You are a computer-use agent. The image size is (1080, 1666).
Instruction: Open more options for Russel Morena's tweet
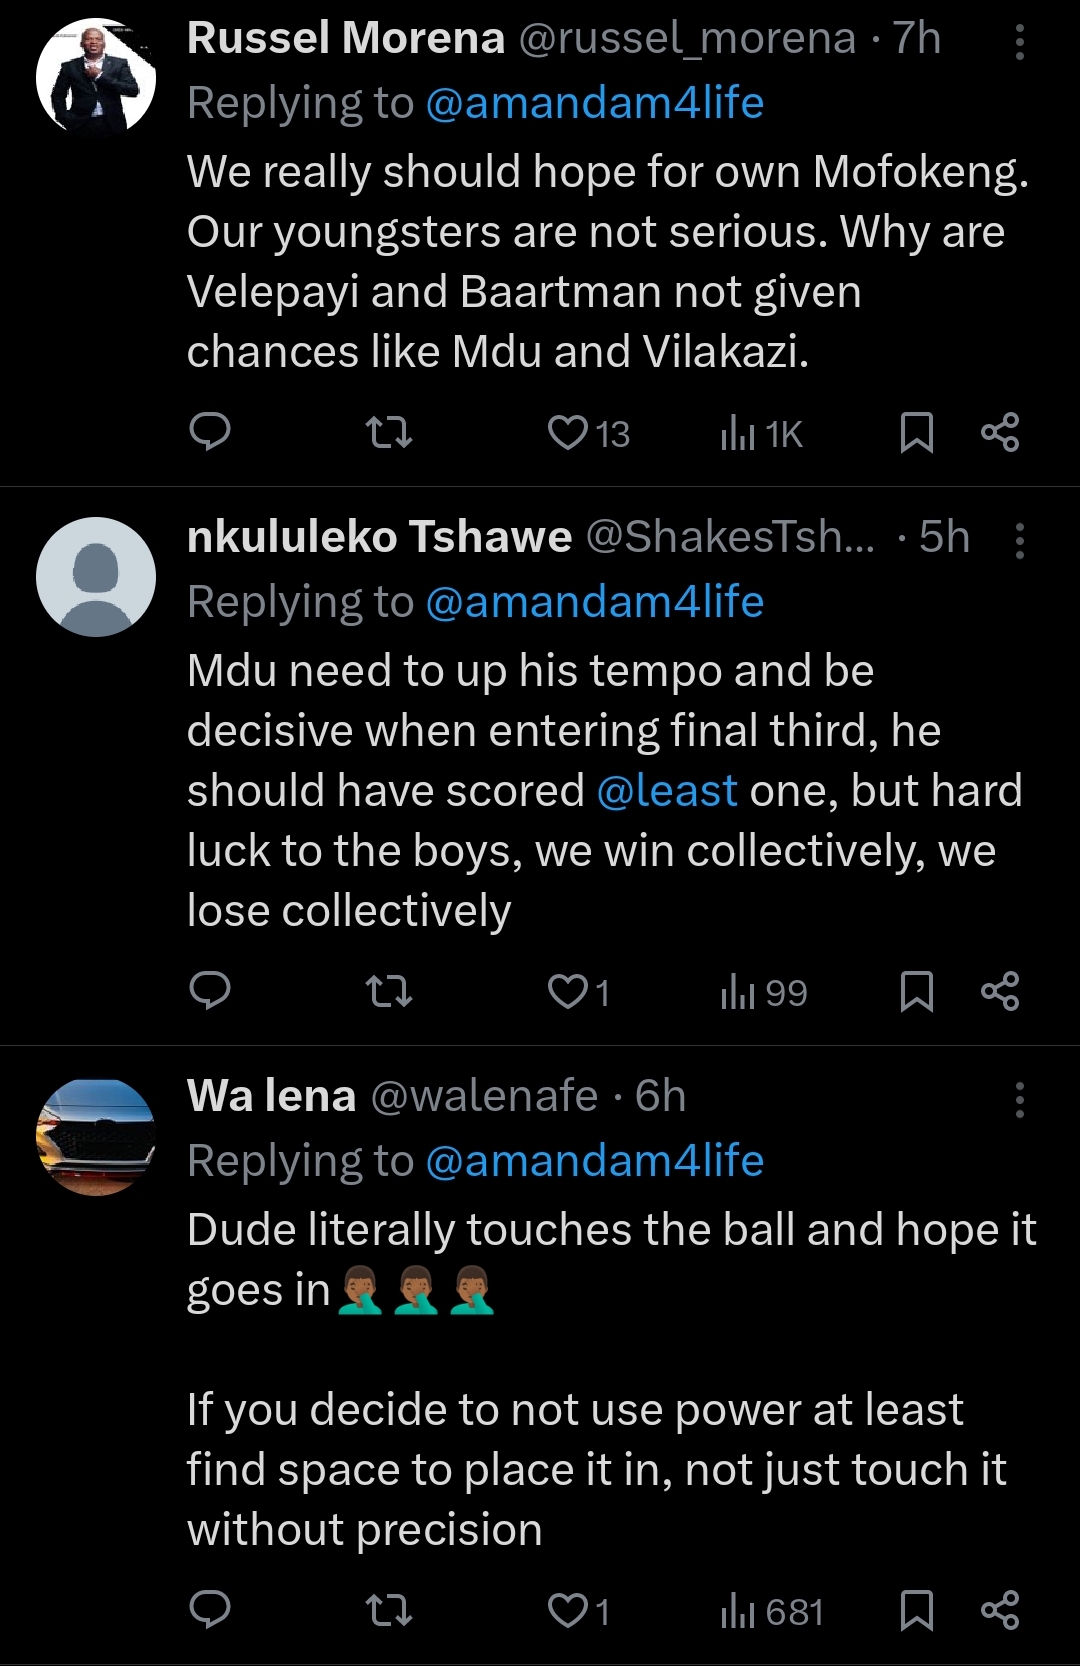(x=1019, y=42)
